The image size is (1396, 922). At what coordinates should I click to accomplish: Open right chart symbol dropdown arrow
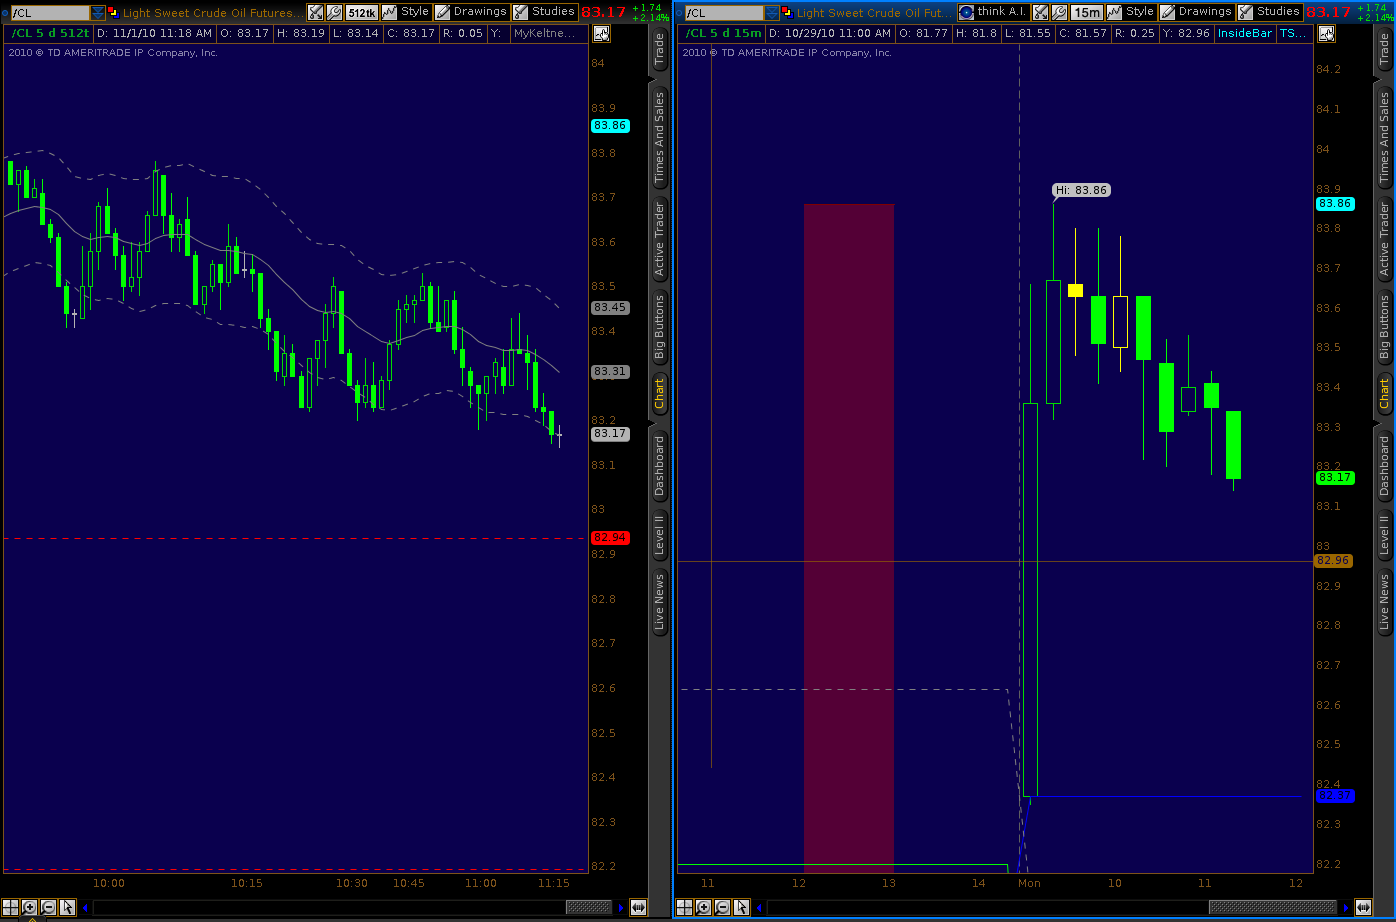tap(770, 13)
